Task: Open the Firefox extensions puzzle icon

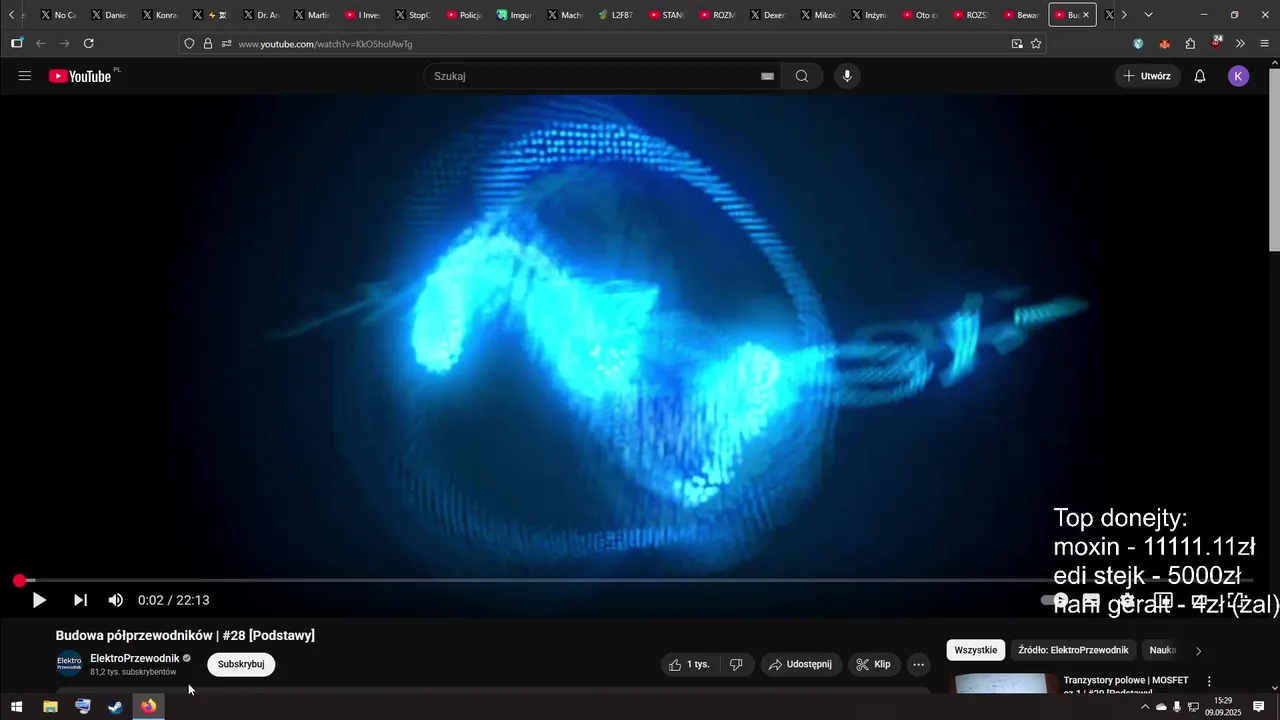Action: (1190, 44)
